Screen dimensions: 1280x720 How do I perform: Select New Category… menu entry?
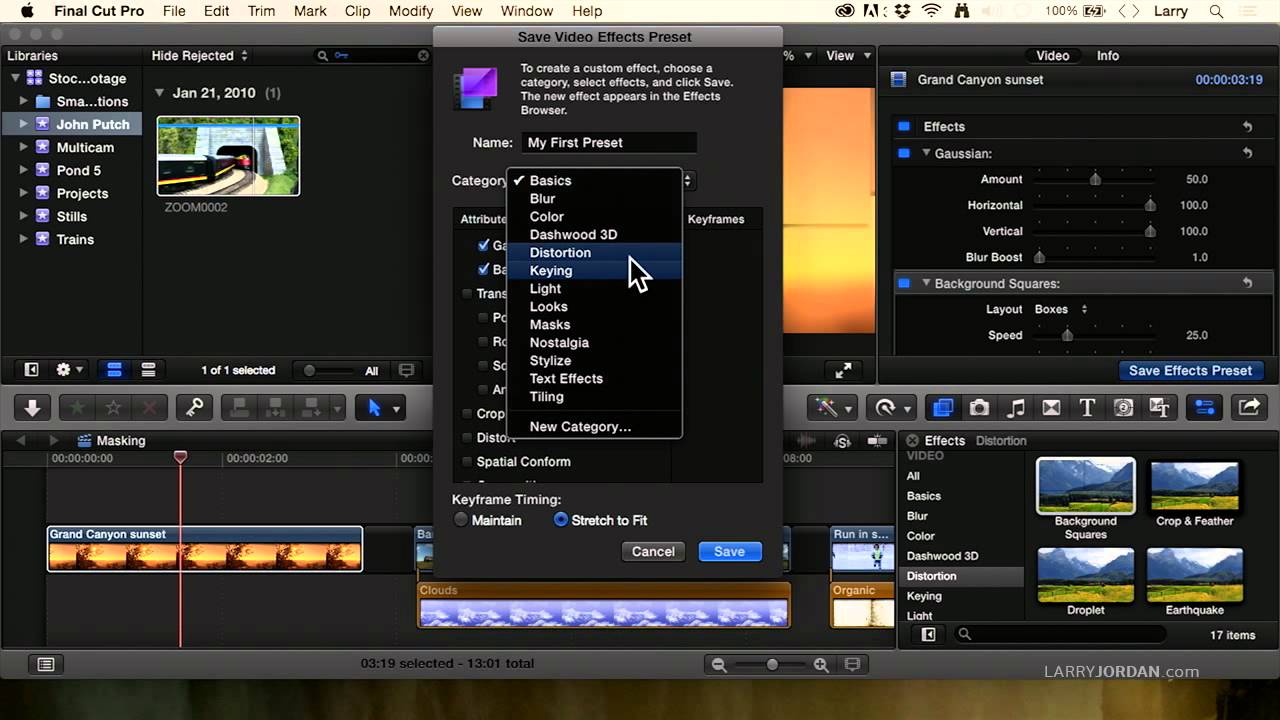pos(580,426)
